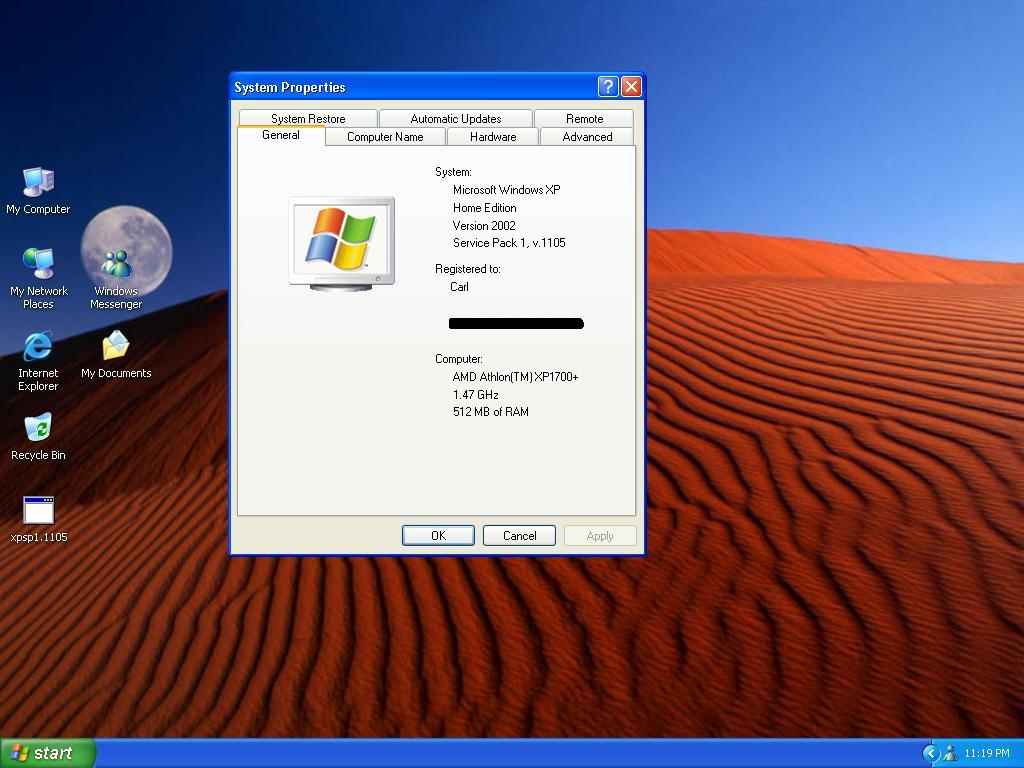Click the Windows logo monitor image
This screenshot has width=1024, height=768.
point(342,243)
